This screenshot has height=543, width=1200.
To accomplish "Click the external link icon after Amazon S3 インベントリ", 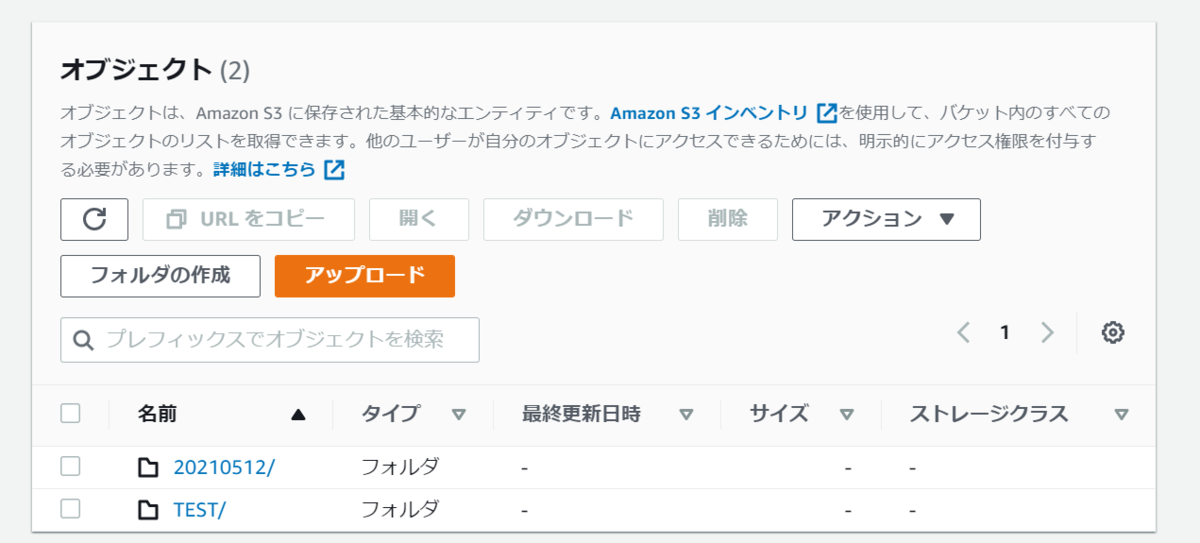I will 826,112.
